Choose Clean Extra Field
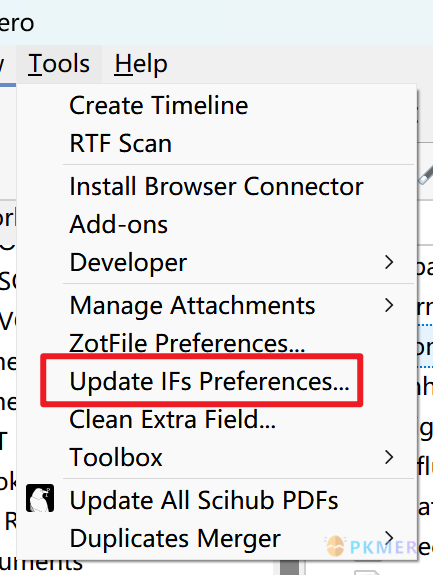433x575 pixels. [x=172, y=420]
